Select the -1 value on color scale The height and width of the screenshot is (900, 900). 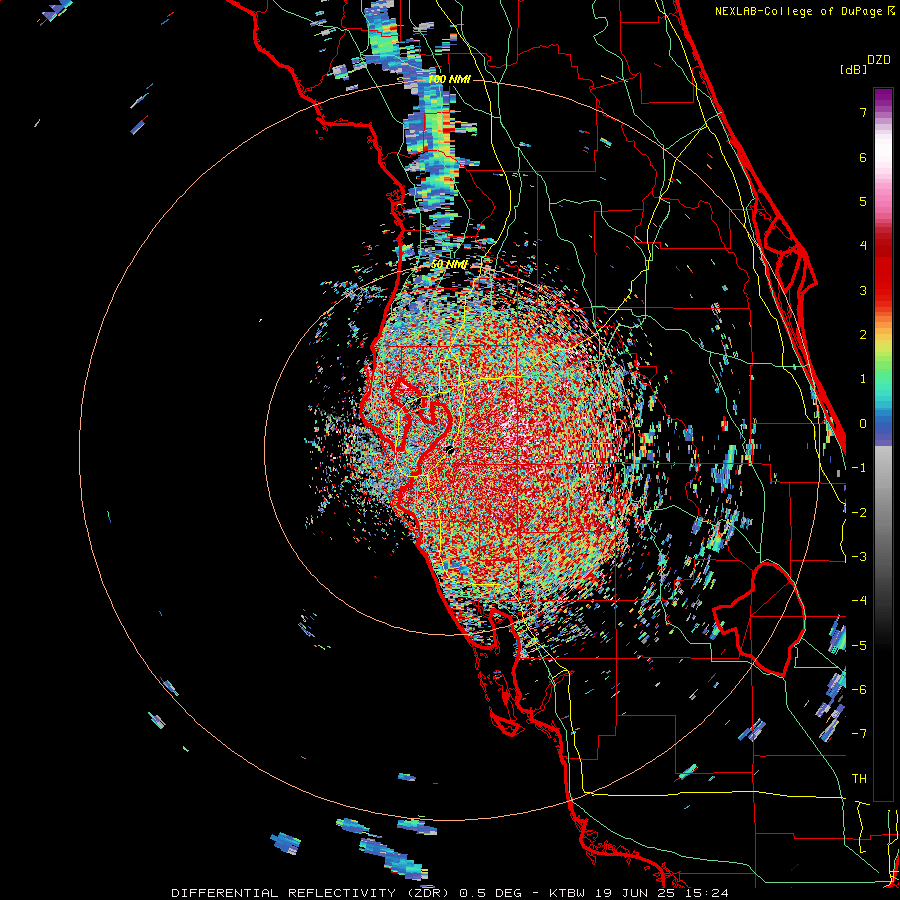859,468
